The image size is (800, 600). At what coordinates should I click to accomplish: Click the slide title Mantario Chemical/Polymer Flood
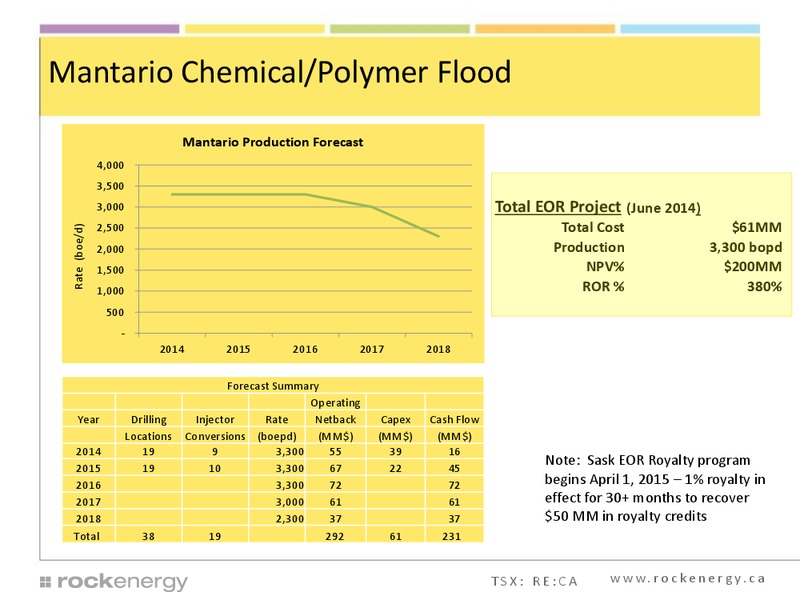pos(280,72)
